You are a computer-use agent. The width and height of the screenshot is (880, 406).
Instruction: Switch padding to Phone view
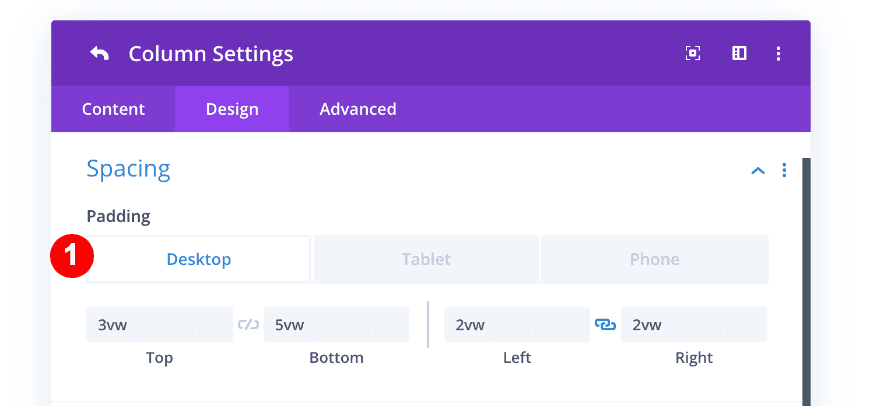coord(654,259)
